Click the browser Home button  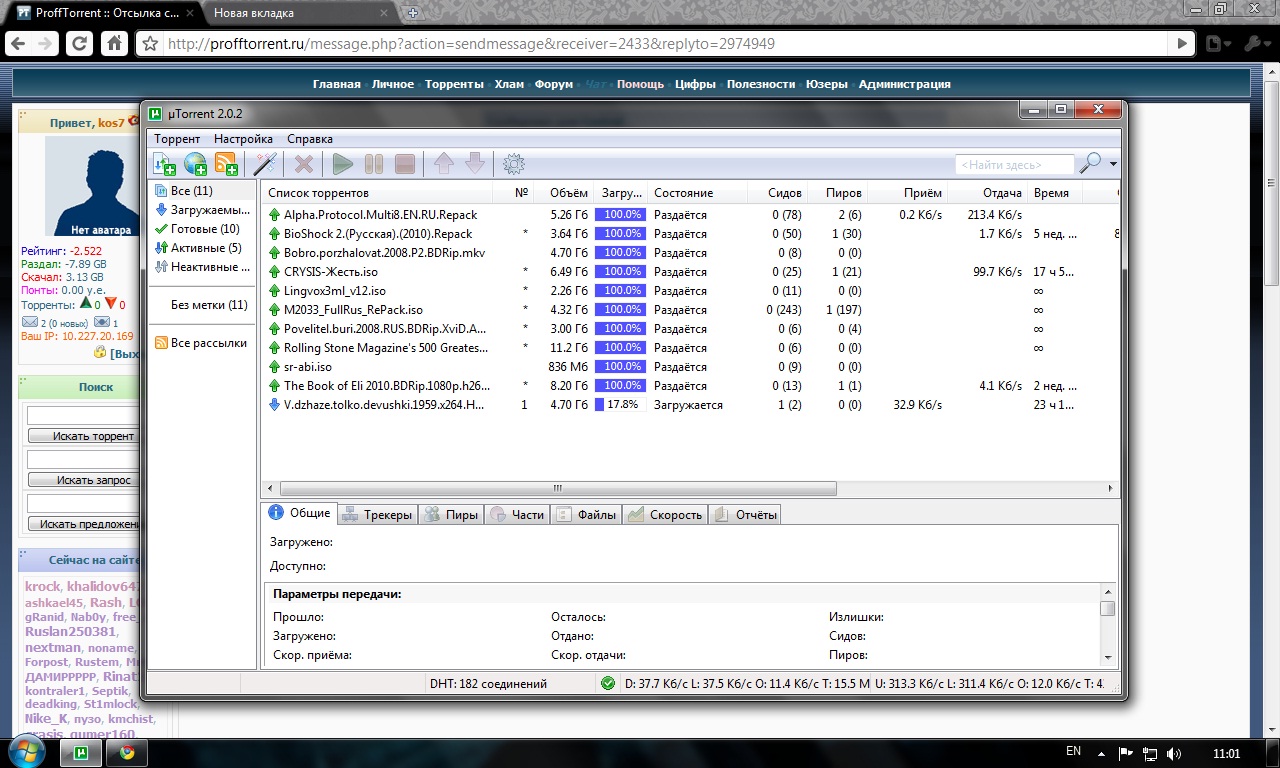115,44
